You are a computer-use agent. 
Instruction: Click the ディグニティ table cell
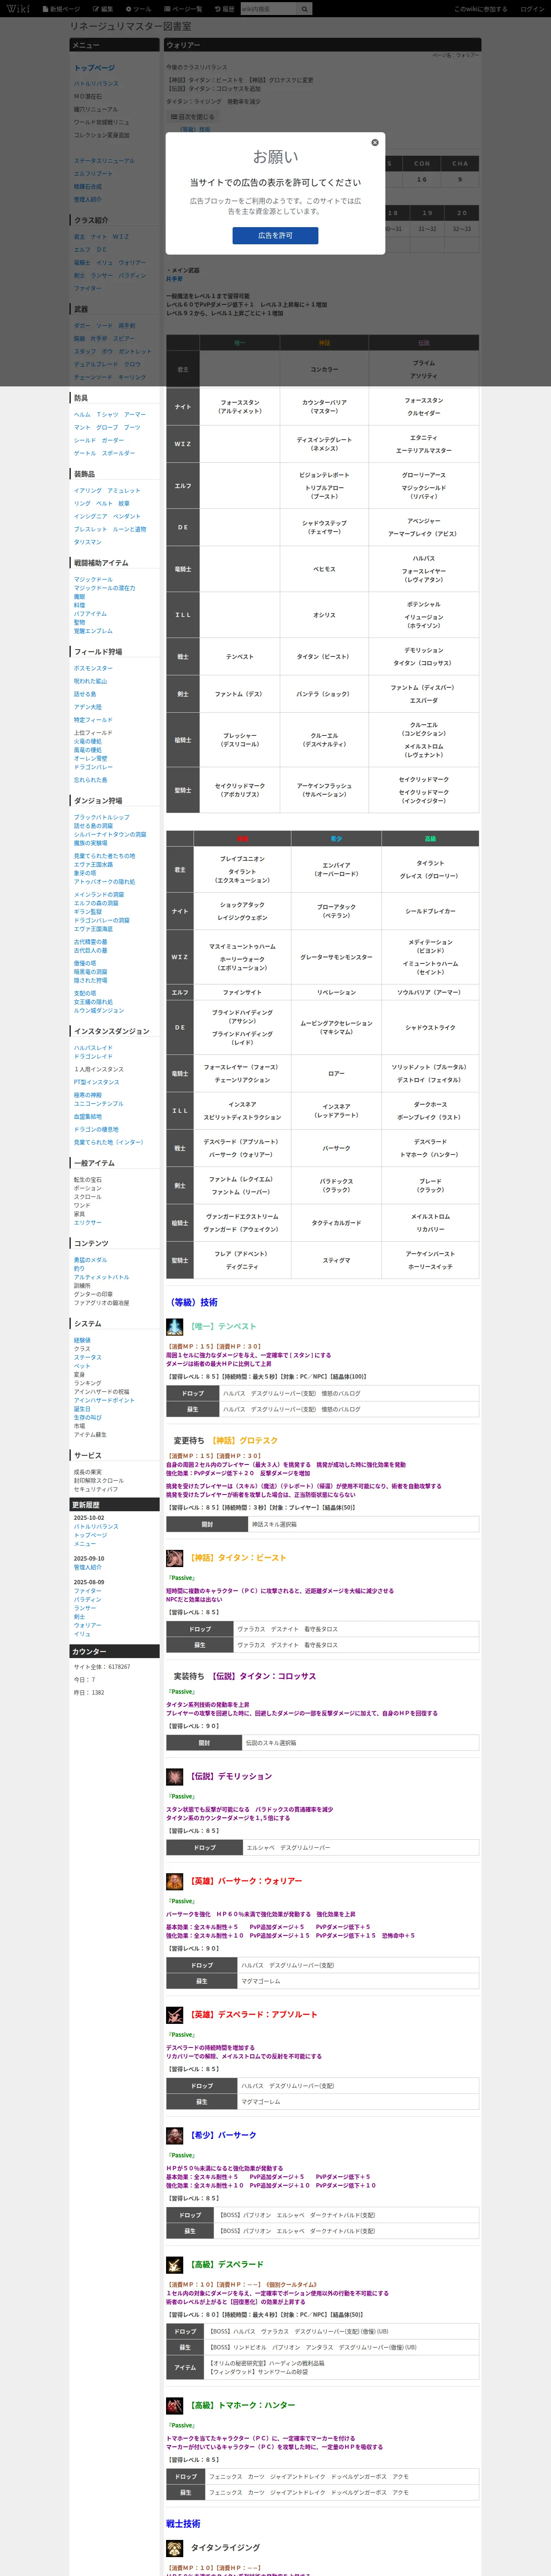[242, 1267]
